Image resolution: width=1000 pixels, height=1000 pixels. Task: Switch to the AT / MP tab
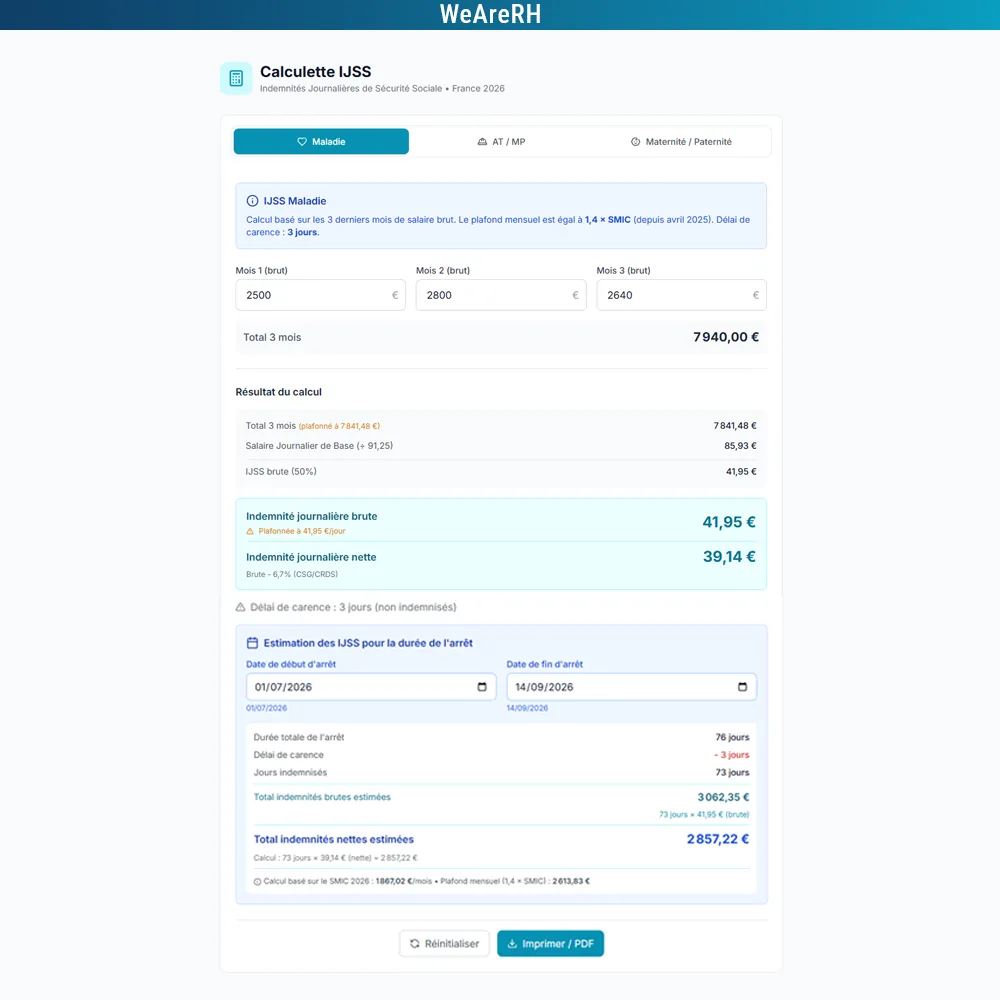click(x=501, y=142)
